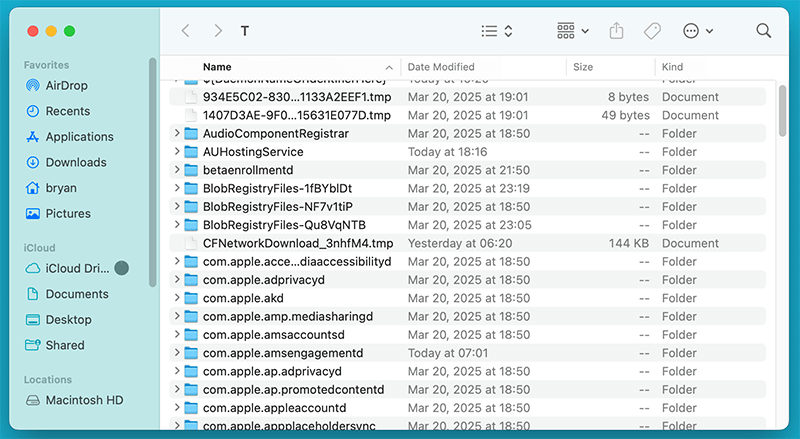Sort by the Date Modified column
The width and height of the screenshot is (800, 439).
(441, 67)
